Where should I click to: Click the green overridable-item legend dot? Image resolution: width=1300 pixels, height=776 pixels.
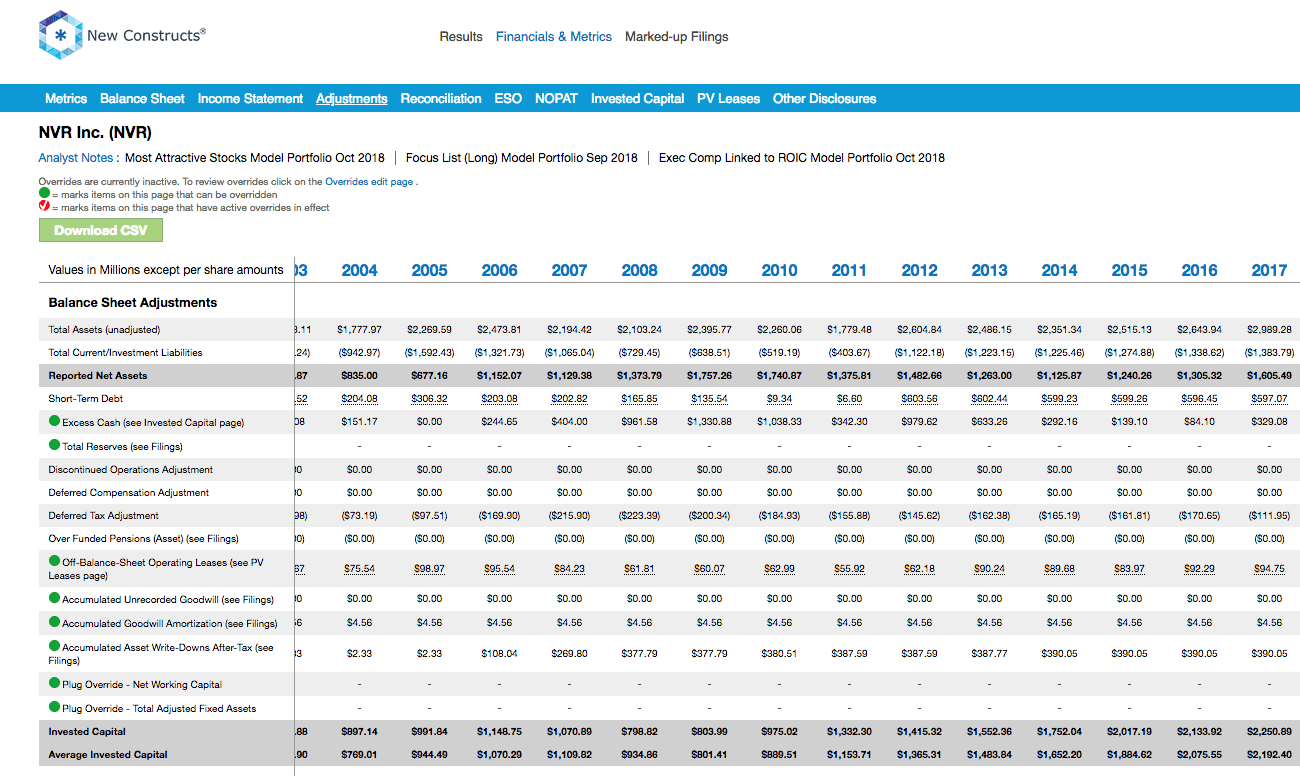44,194
